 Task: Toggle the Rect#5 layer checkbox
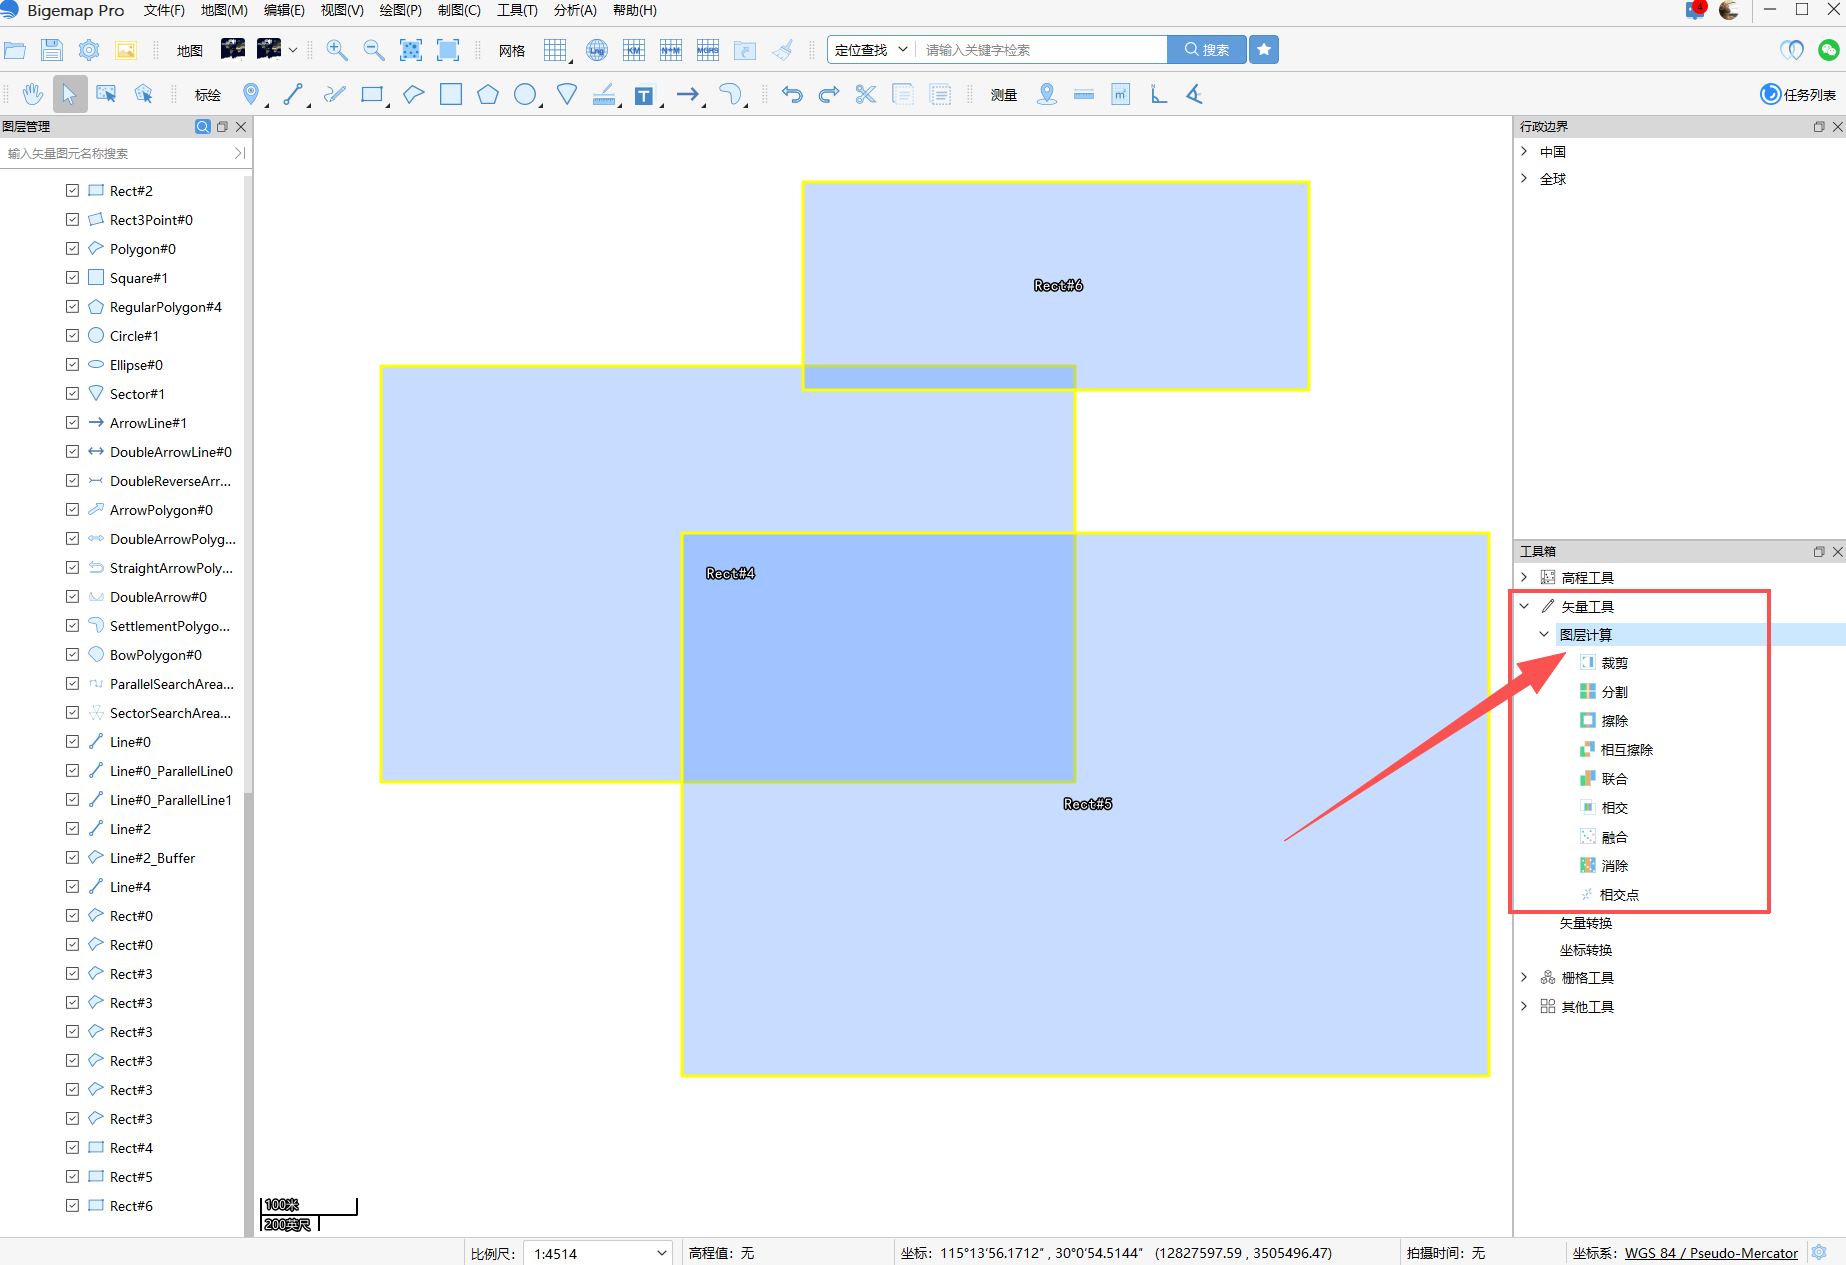tap(73, 1176)
